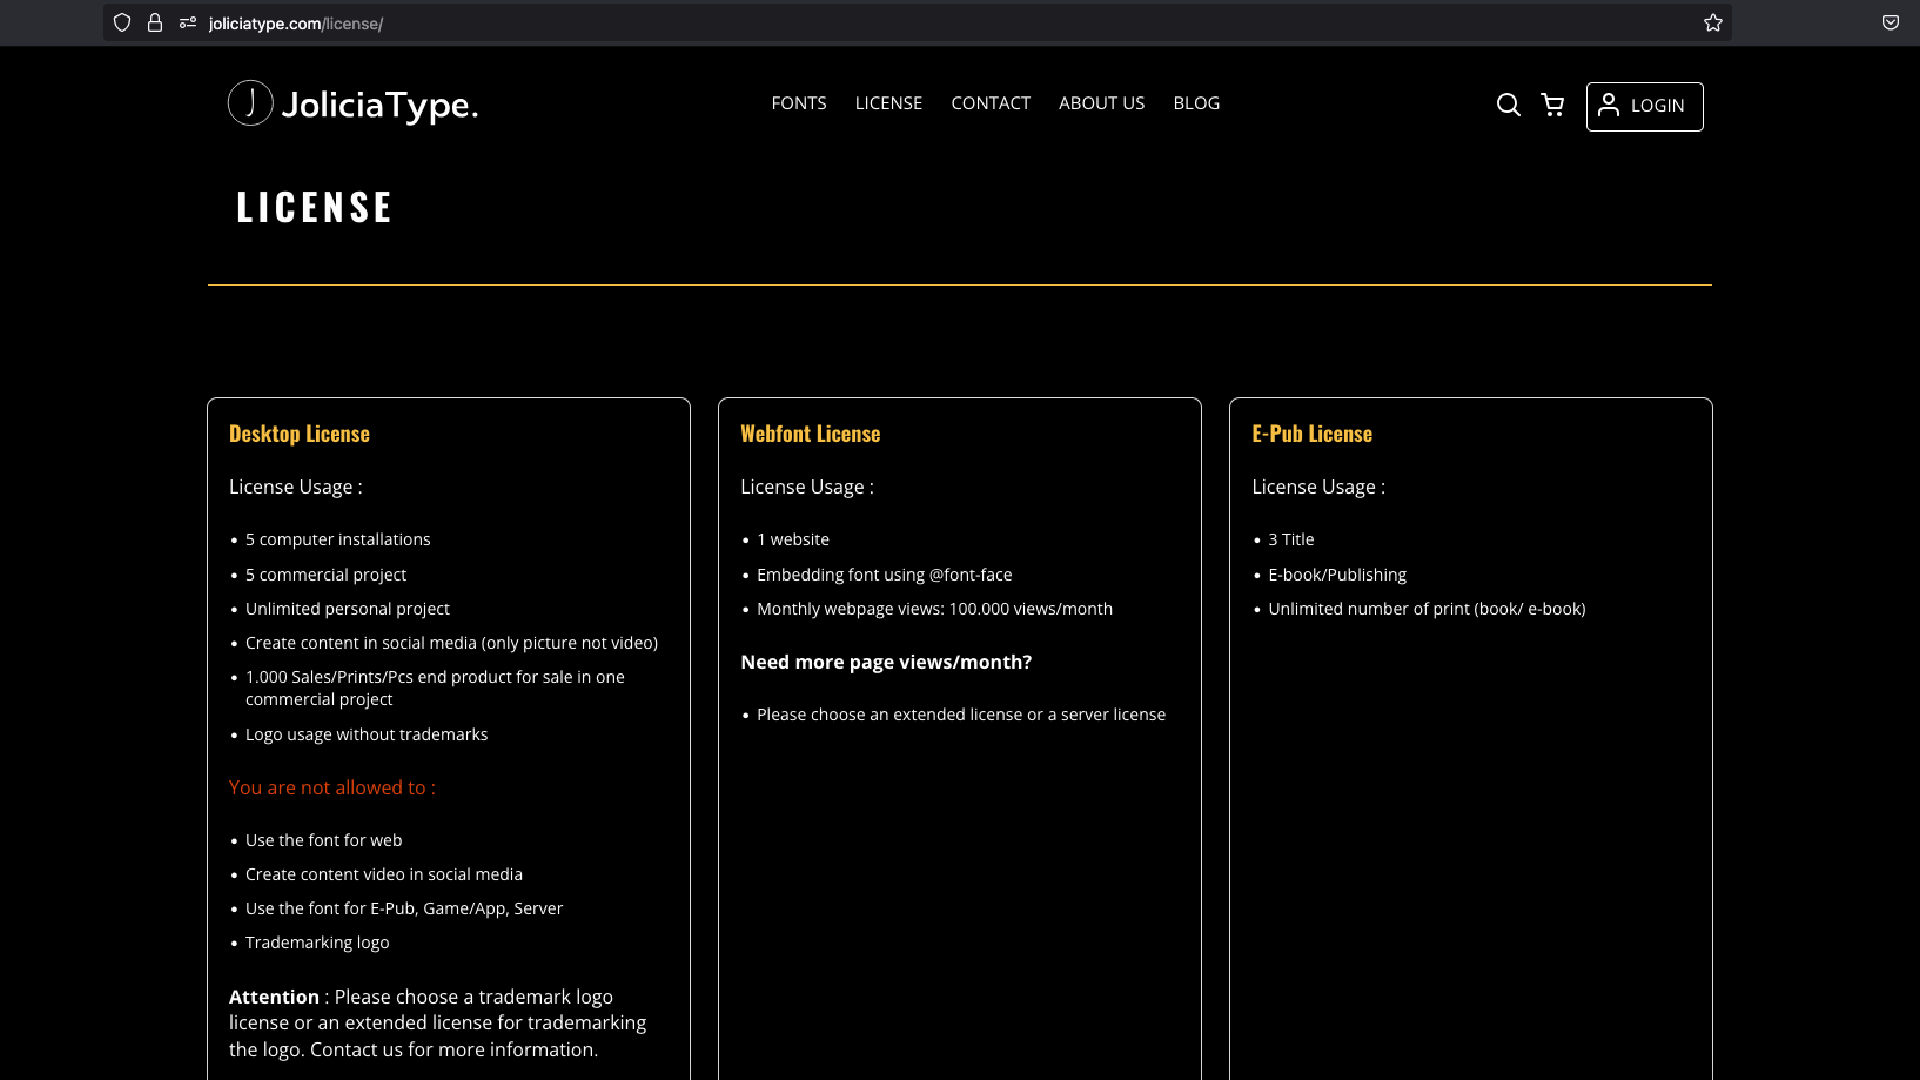Click the JoliciaType logo
This screenshot has height=1080, width=1920.
pos(352,103)
